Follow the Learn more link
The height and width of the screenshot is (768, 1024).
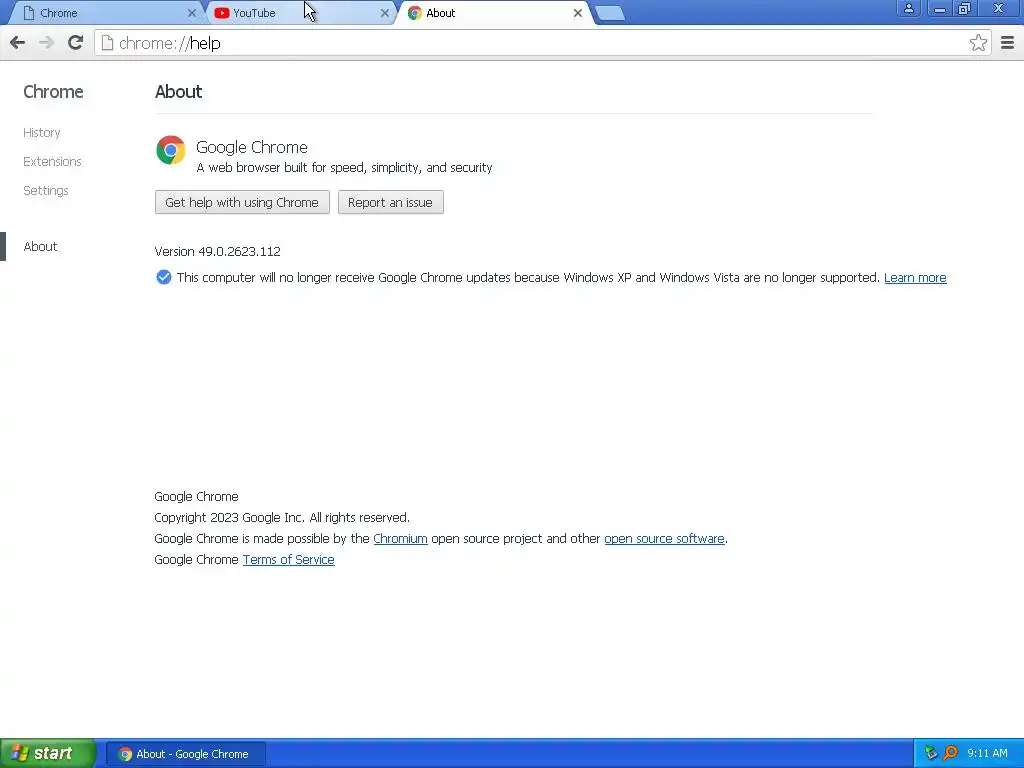click(x=915, y=278)
